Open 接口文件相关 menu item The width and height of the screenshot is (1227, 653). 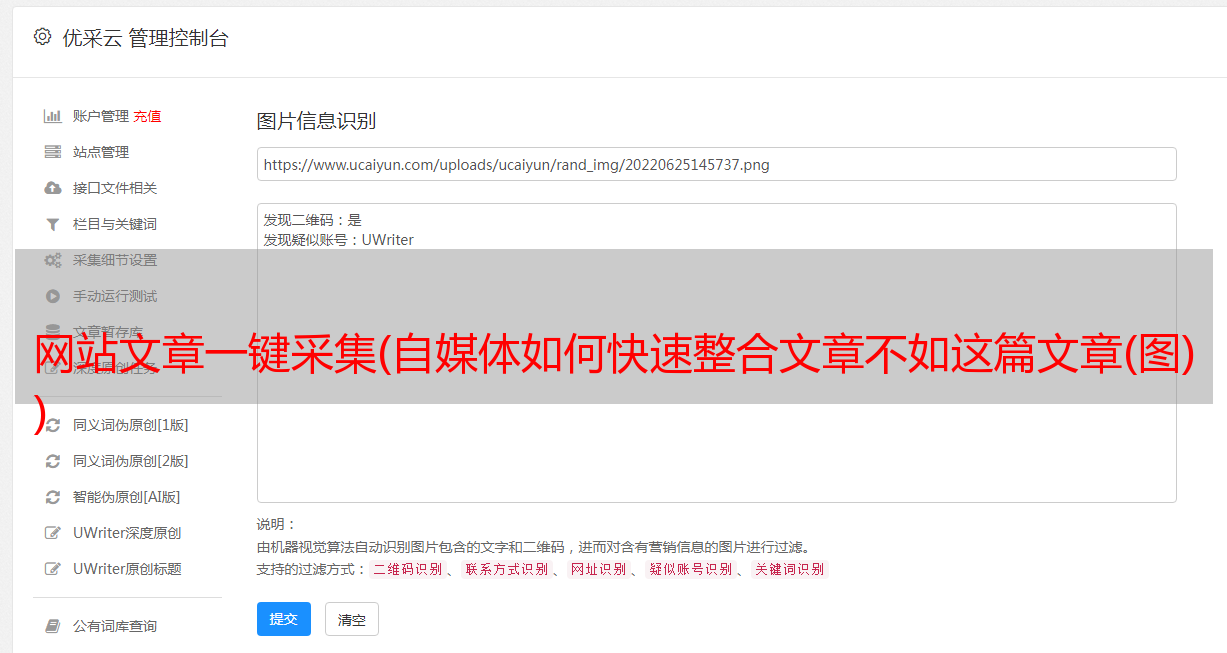click(115, 188)
